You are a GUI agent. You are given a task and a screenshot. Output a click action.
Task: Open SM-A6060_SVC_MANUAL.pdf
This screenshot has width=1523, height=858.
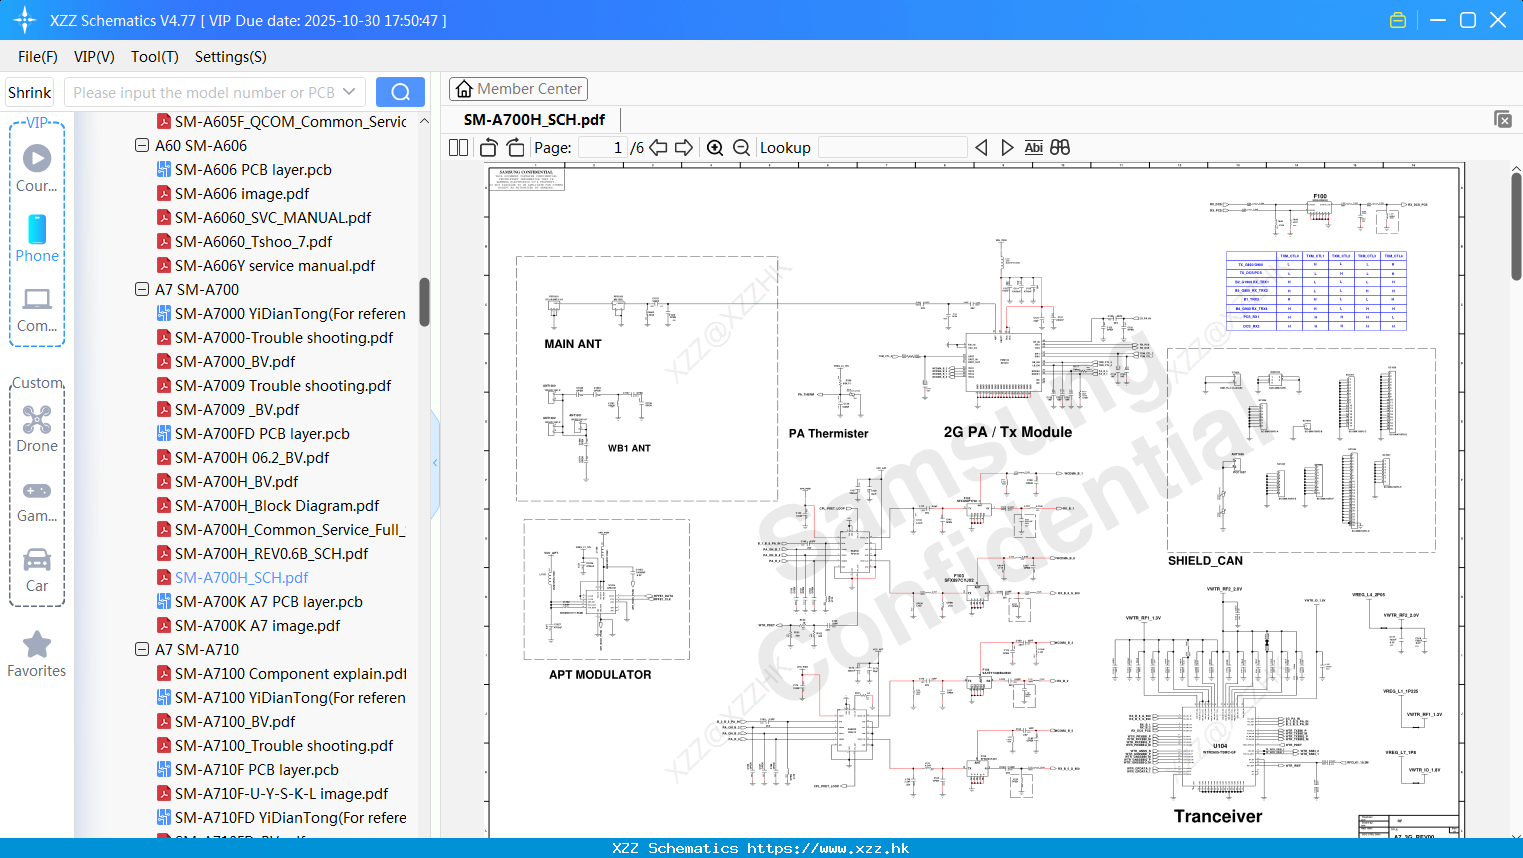[x=273, y=217]
